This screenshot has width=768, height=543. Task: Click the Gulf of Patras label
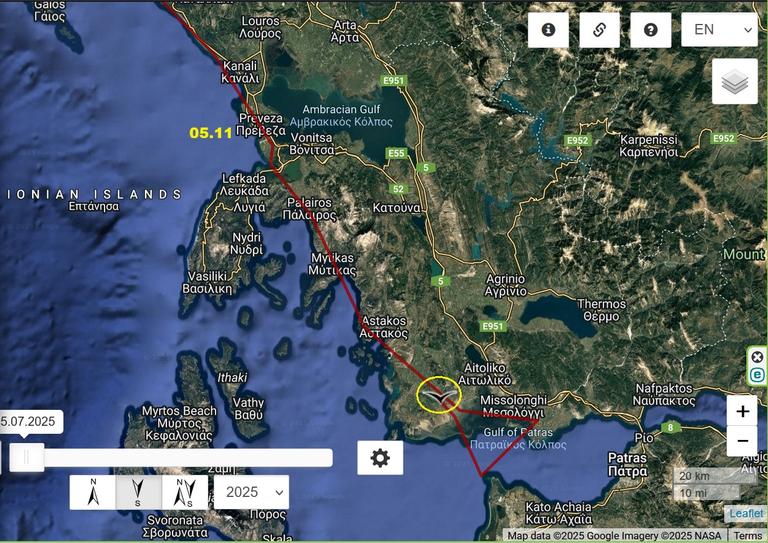tap(518, 439)
